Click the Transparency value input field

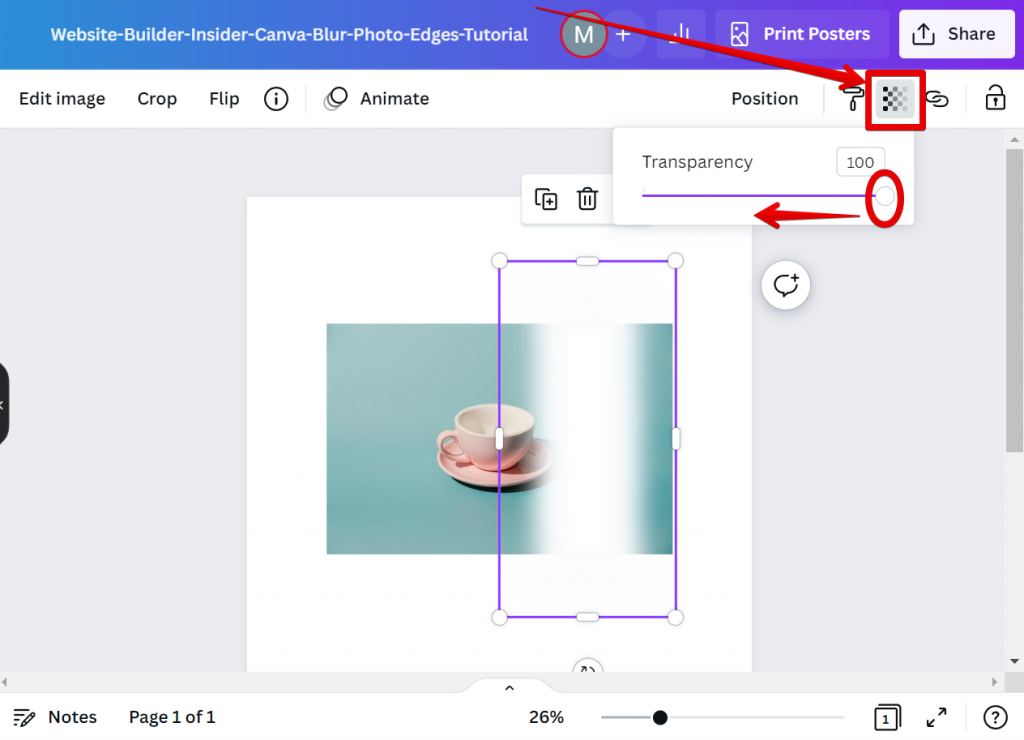point(860,162)
